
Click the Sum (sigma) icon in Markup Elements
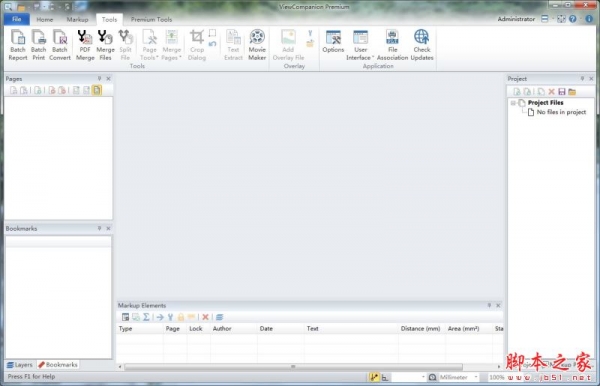coord(146,317)
